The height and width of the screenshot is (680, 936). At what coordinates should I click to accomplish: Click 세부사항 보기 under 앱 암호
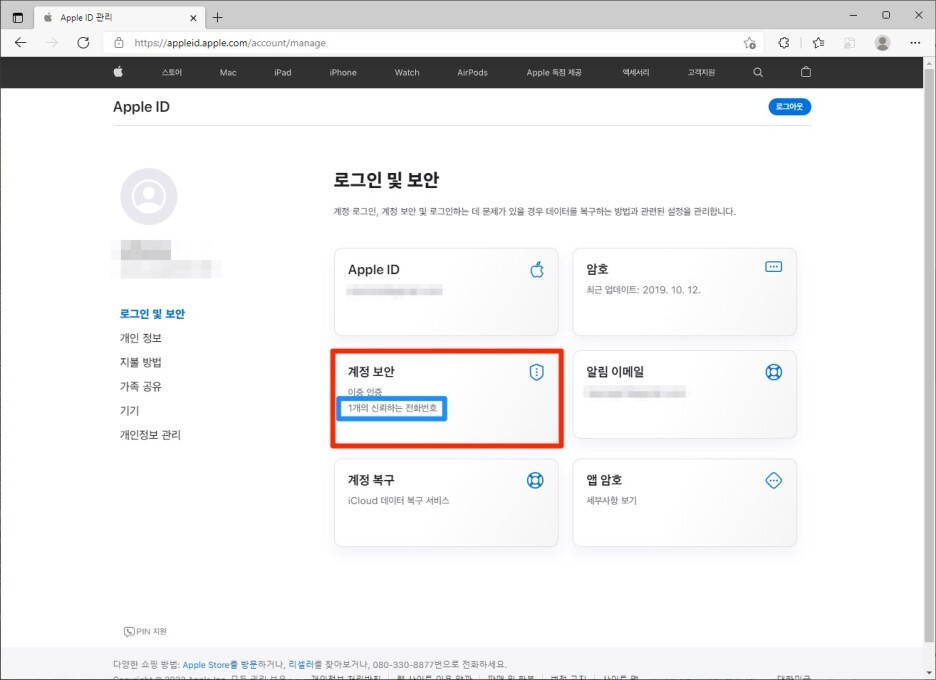coord(611,500)
